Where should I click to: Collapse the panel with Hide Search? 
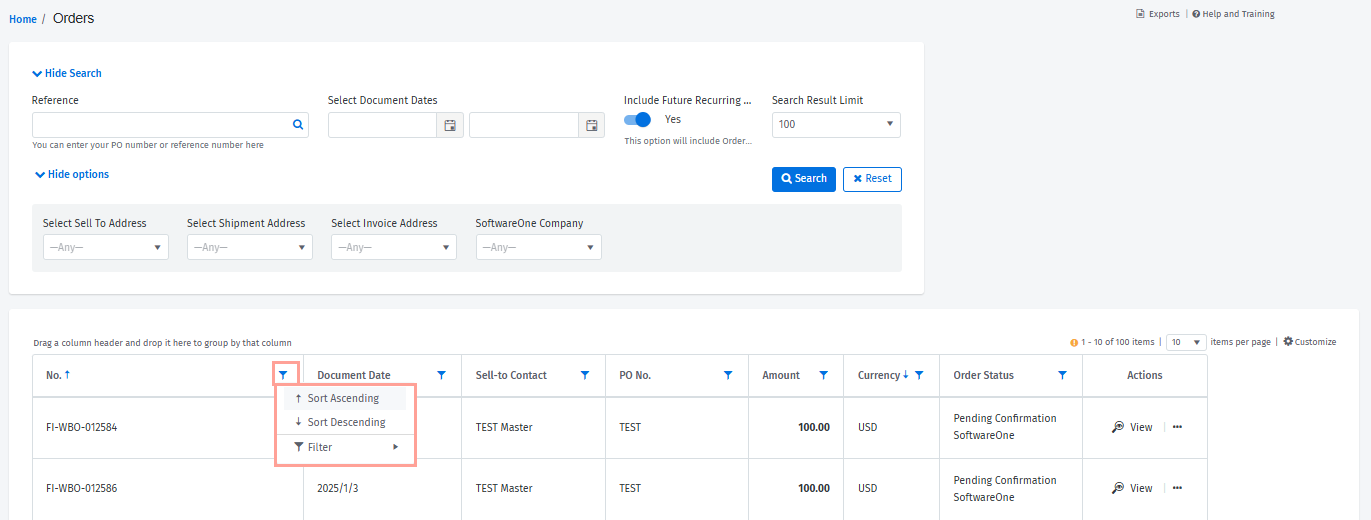pos(67,73)
